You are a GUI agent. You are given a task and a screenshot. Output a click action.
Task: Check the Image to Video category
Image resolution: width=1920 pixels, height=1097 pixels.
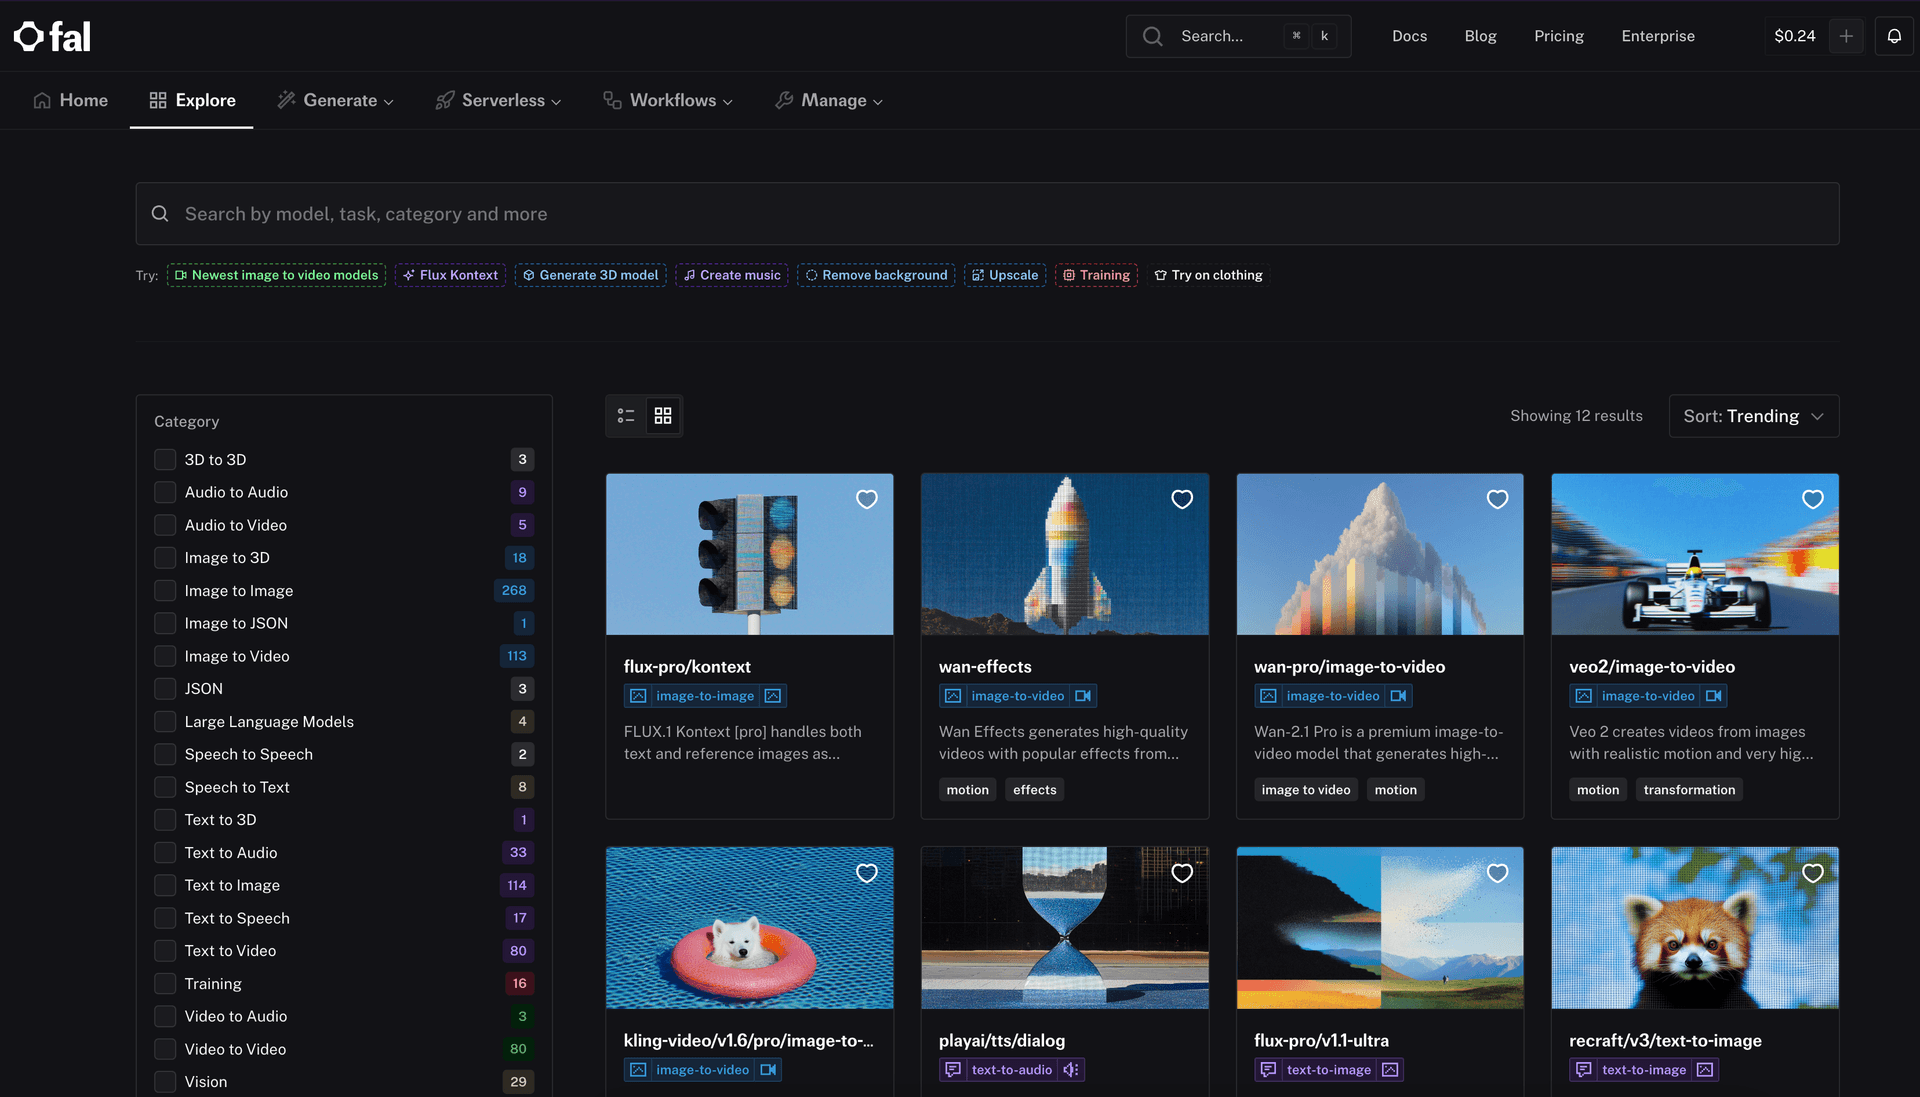point(165,656)
